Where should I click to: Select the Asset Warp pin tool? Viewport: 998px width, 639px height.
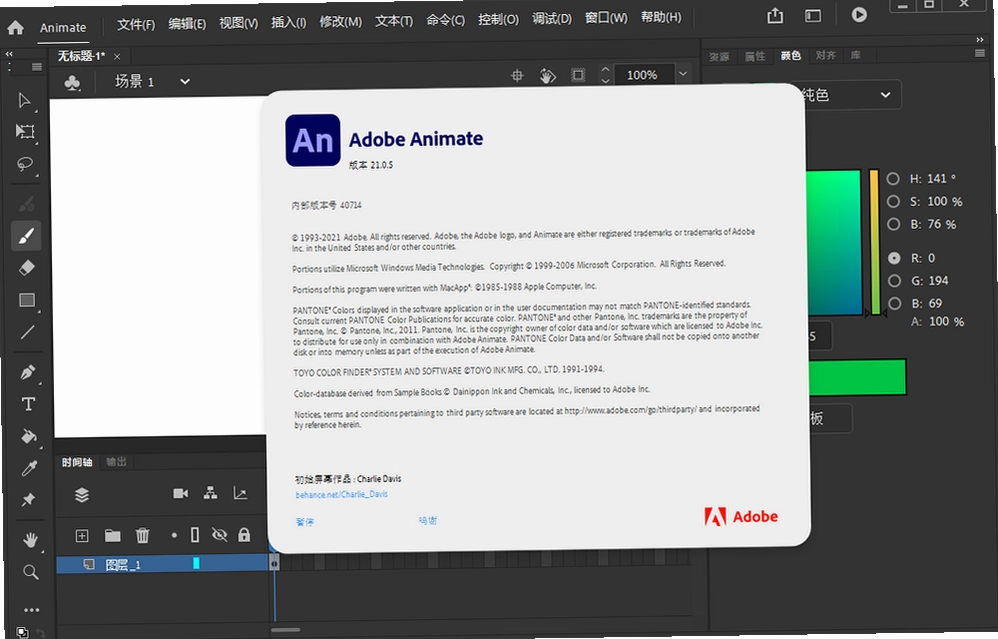29,500
